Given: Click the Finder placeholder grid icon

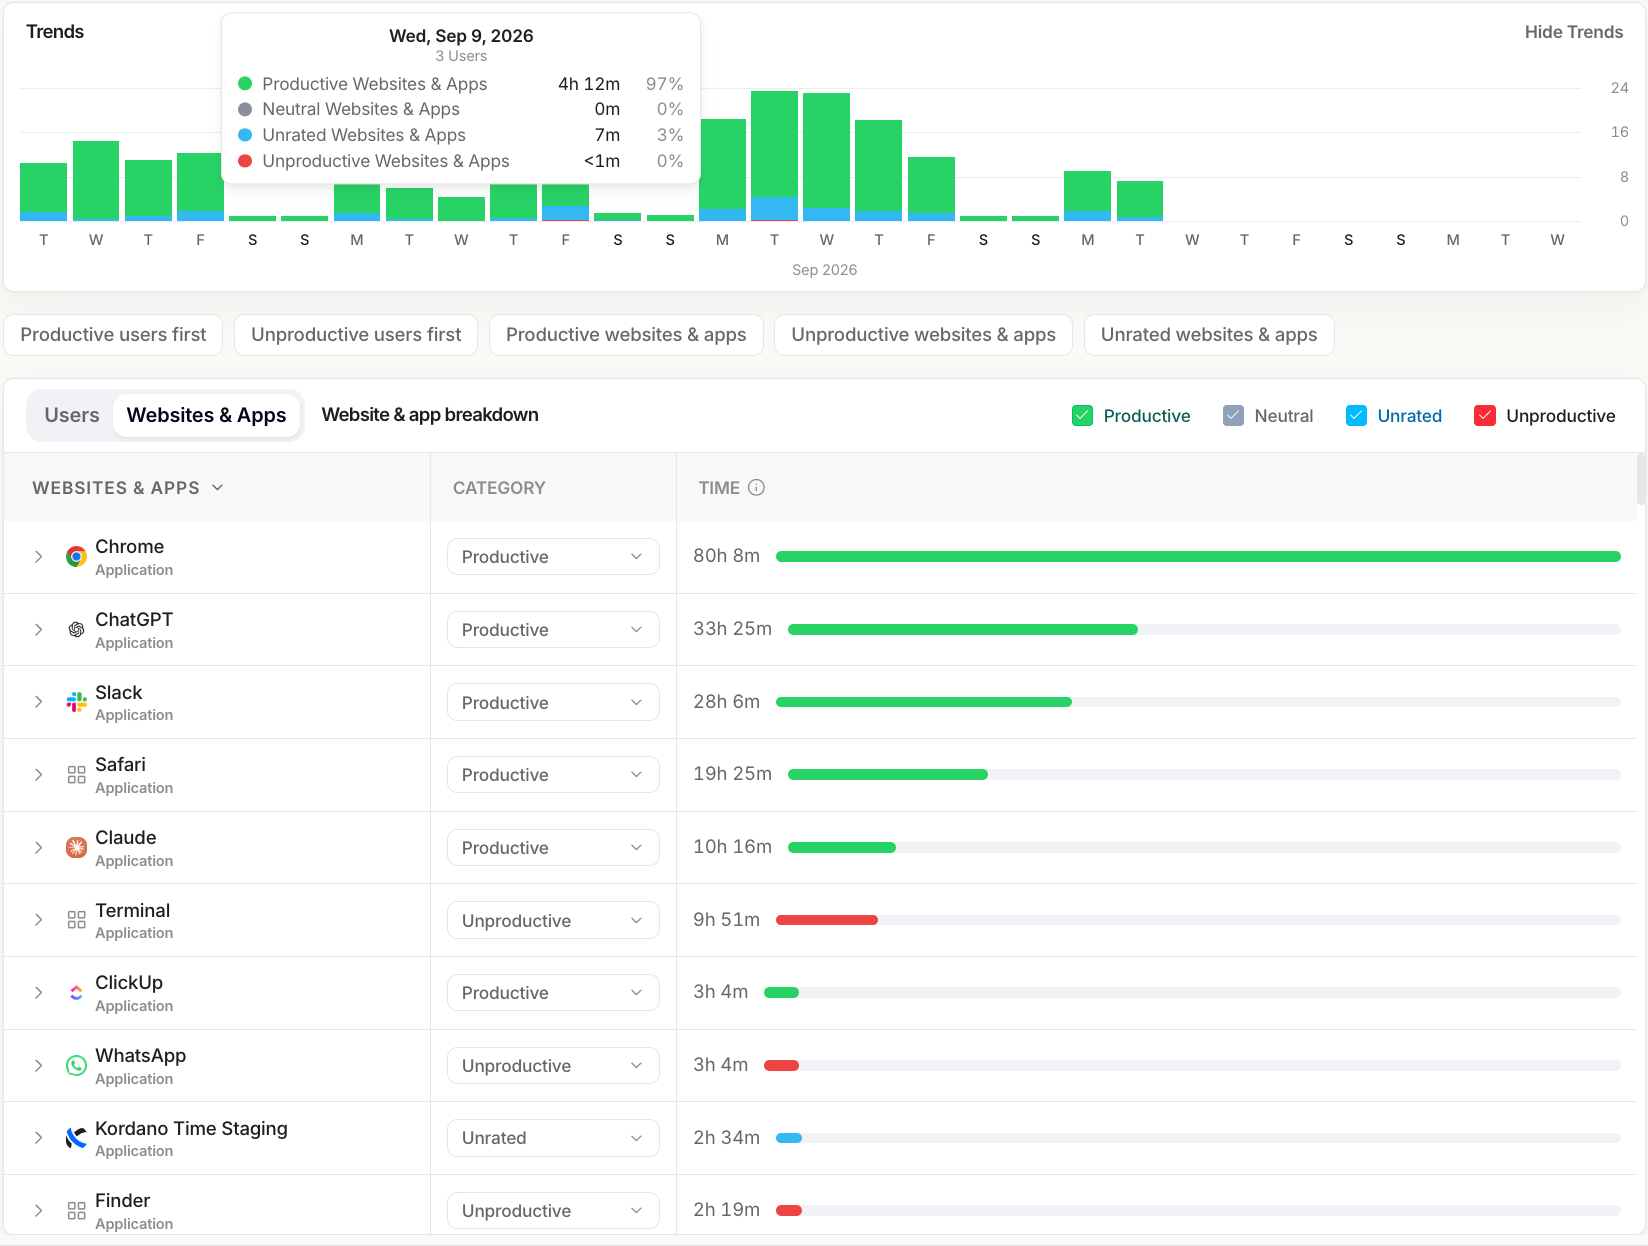Looking at the screenshot, I should [76, 1211].
